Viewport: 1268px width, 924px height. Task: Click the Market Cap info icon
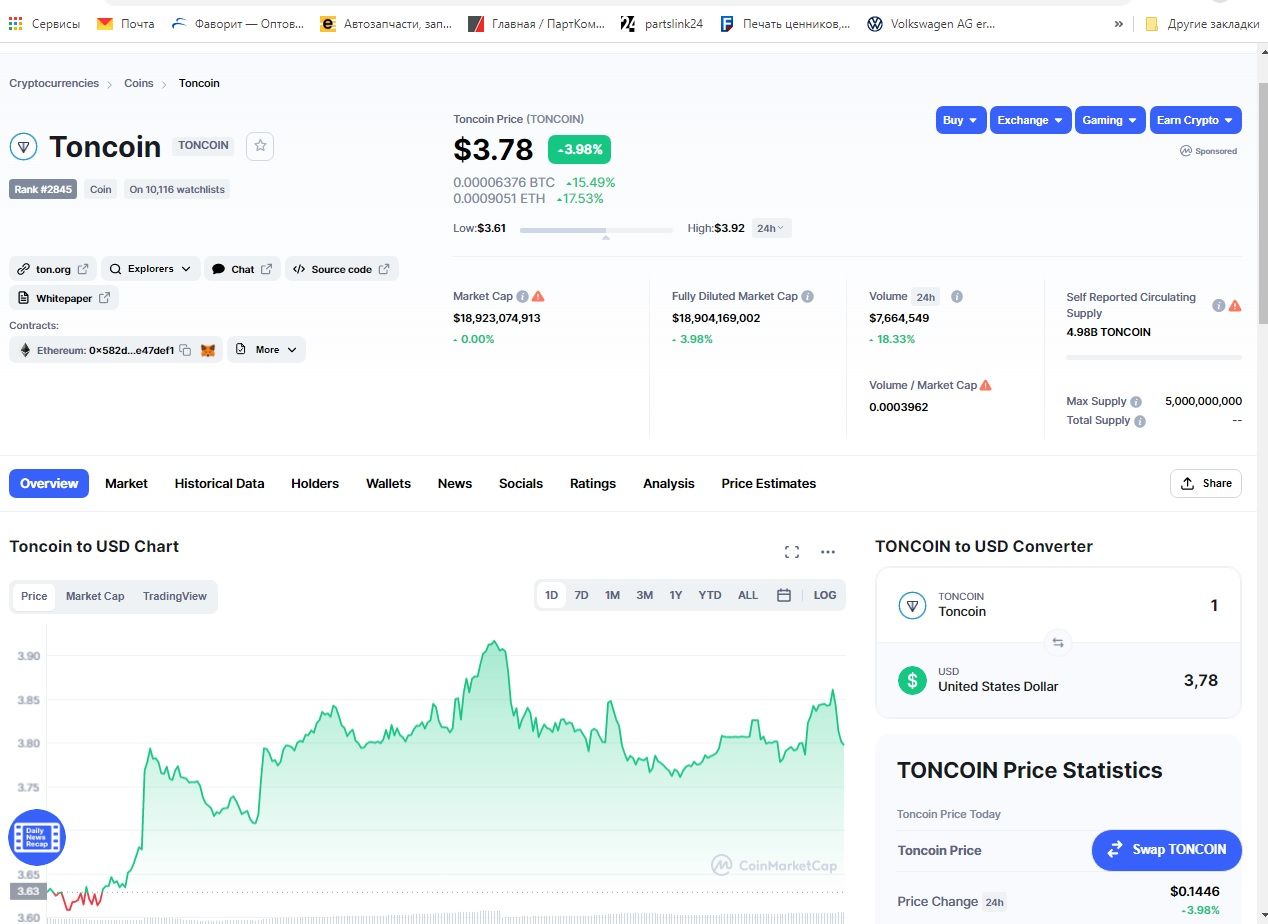523,296
